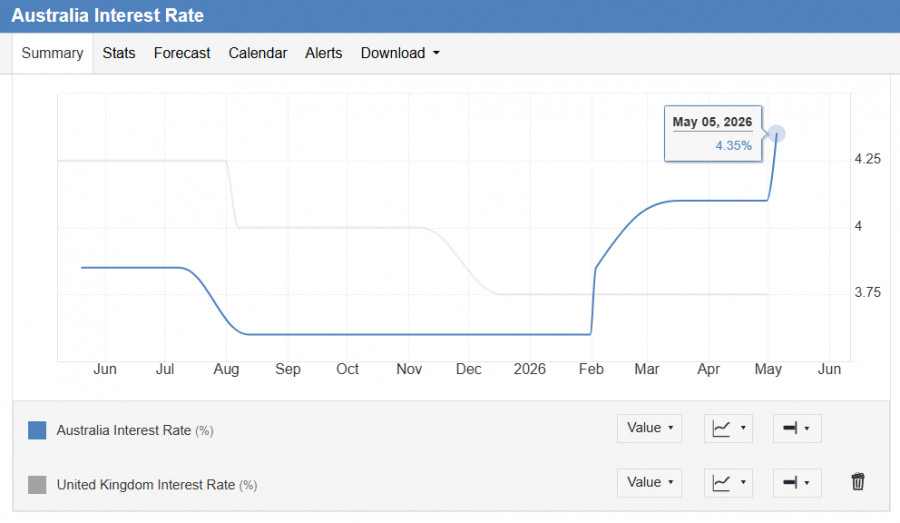Expand Value dropdown for United Kingdom Interest Rate
900x523 pixels.
pyautogui.click(x=650, y=483)
